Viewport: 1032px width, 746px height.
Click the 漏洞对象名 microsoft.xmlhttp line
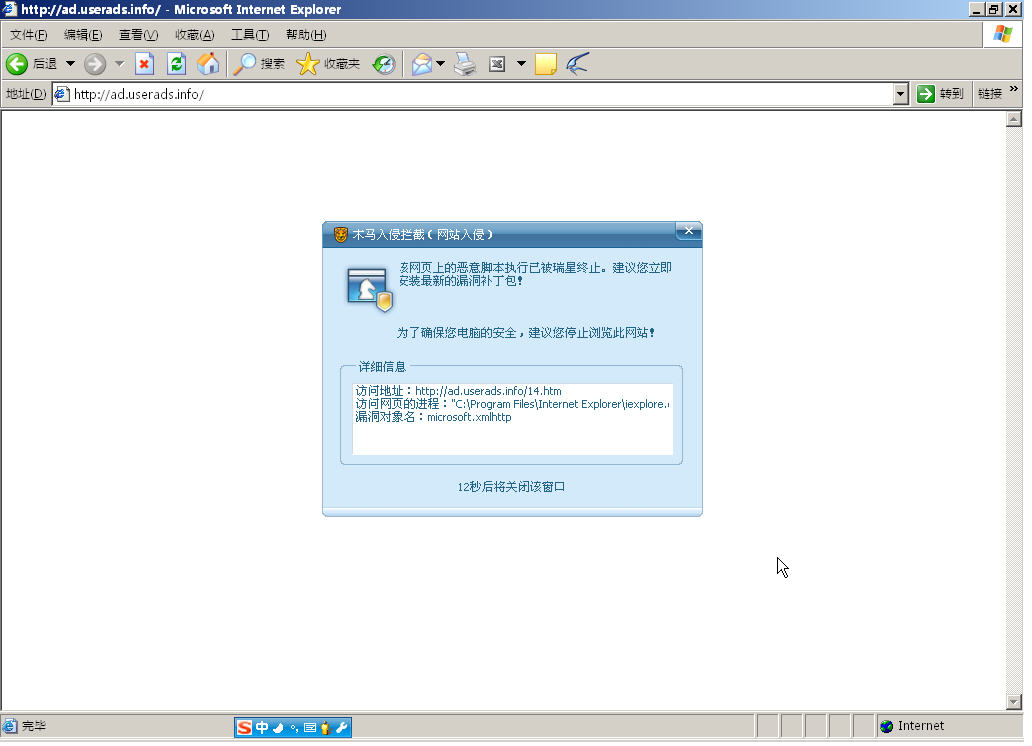pos(433,417)
